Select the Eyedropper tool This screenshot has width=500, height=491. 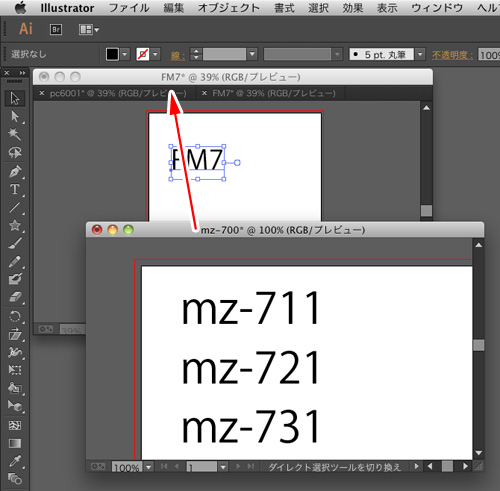15,461
